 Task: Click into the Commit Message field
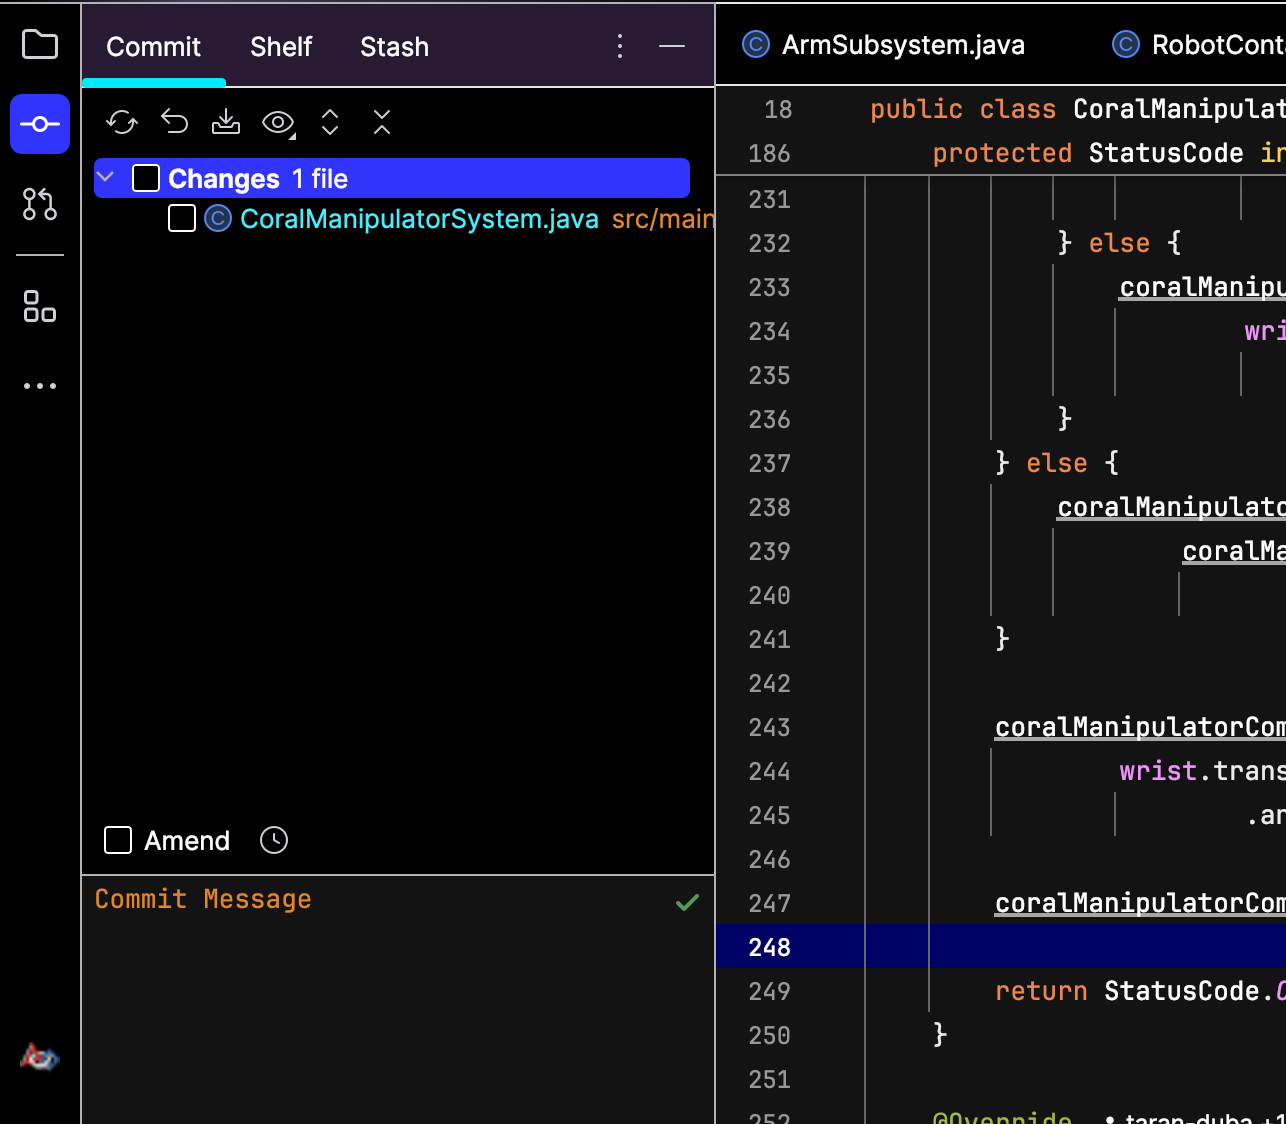tap(398, 999)
